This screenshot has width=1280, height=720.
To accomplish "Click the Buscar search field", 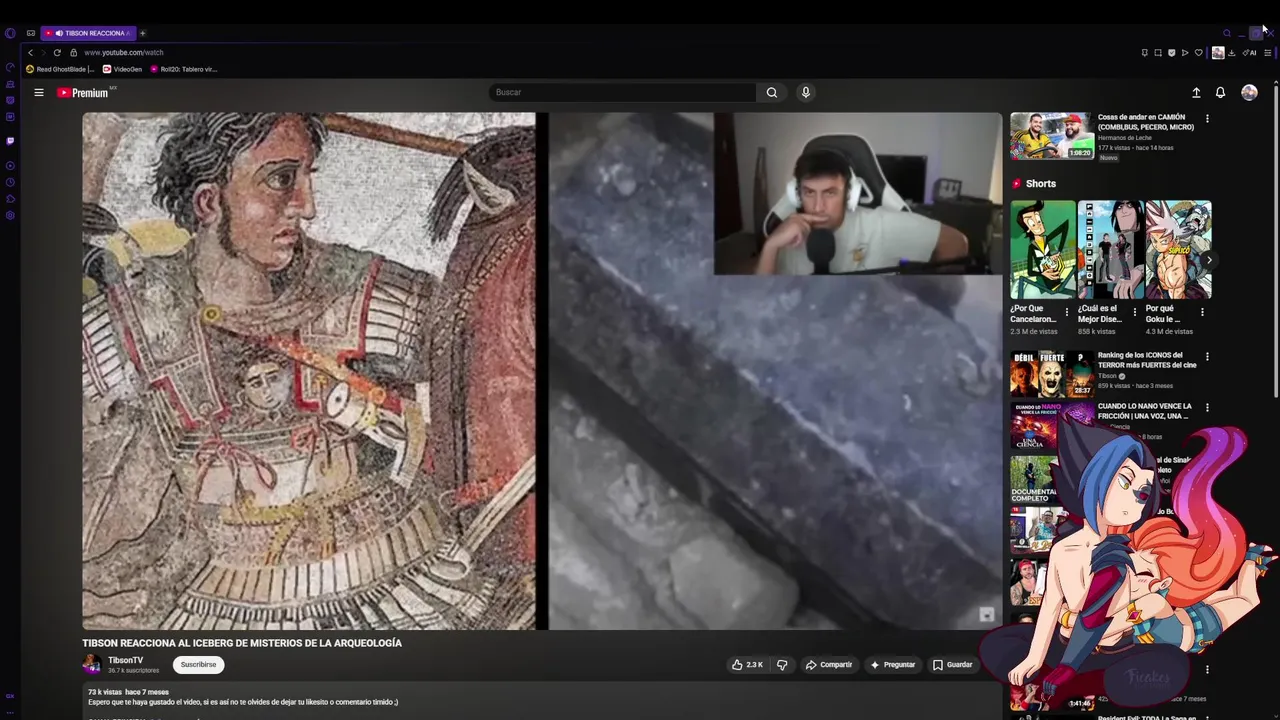I will pyautogui.click(x=622, y=92).
